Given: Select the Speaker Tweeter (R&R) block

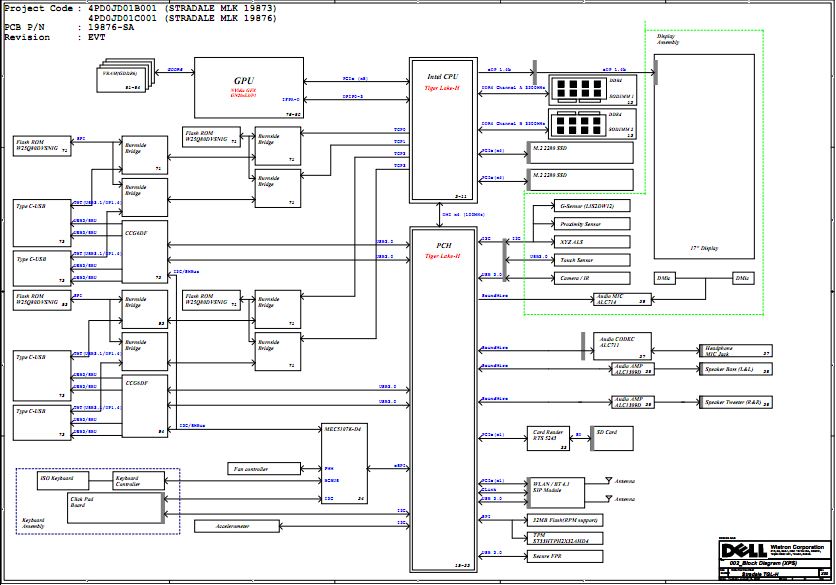Looking at the screenshot, I should point(736,402).
